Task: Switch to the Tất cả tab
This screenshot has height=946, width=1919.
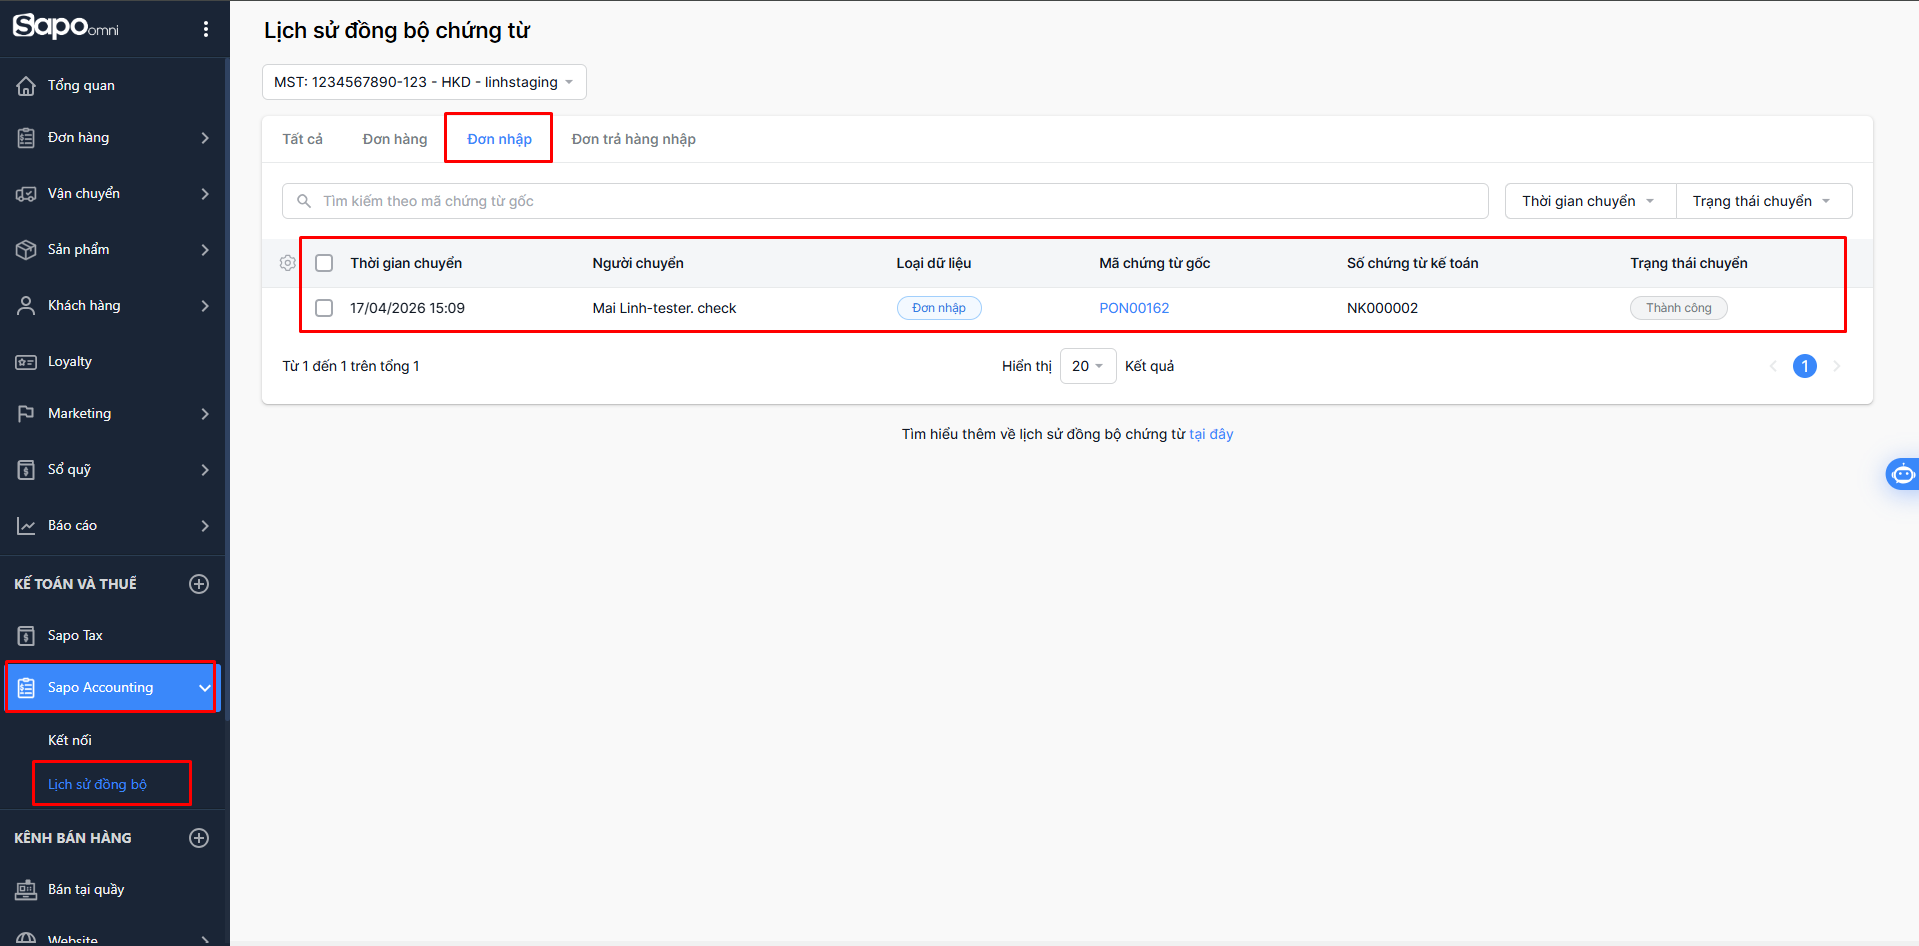Action: click(x=302, y=139)
